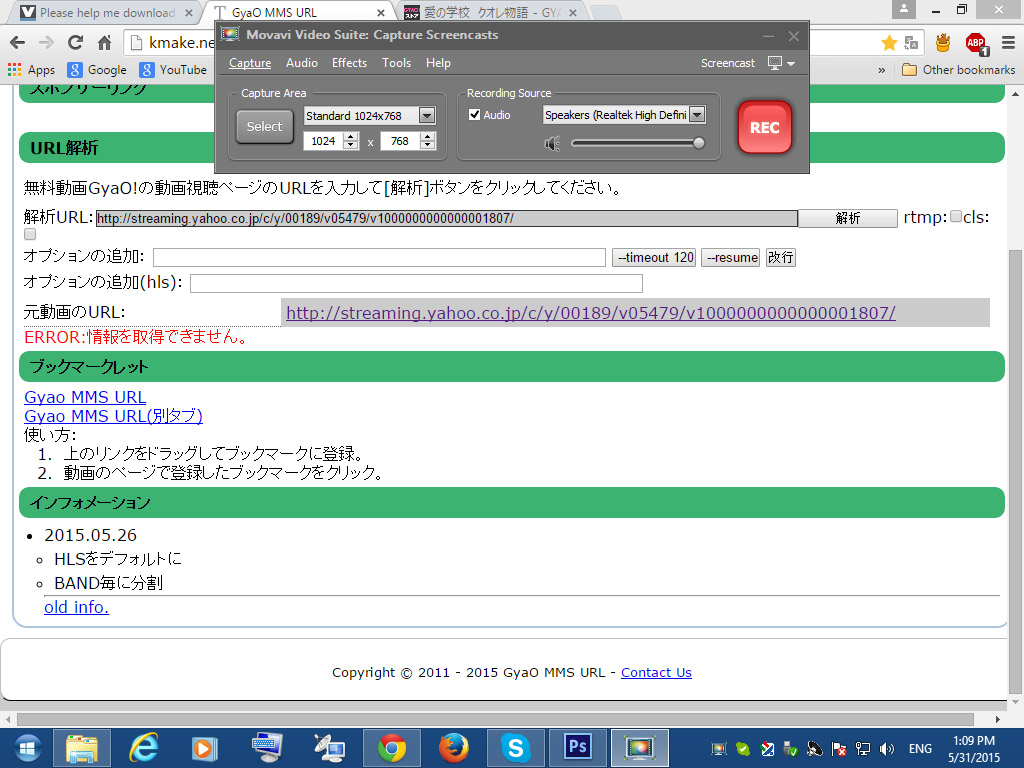Toggle the cls checkbox
Viewport: 1024px width, 768px height.
tap(30, 234)
